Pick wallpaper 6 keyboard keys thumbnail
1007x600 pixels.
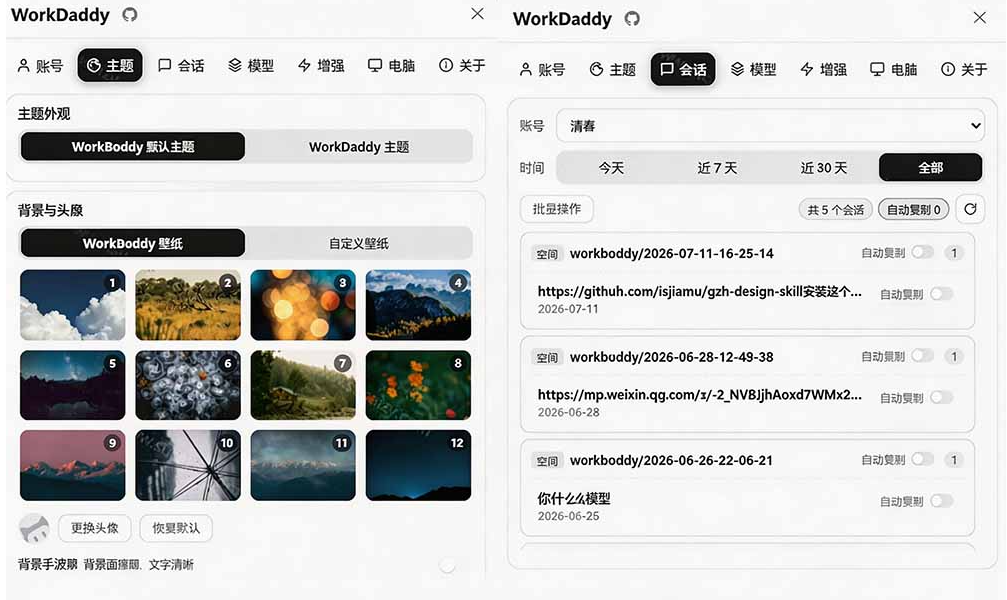coord(188,385)
